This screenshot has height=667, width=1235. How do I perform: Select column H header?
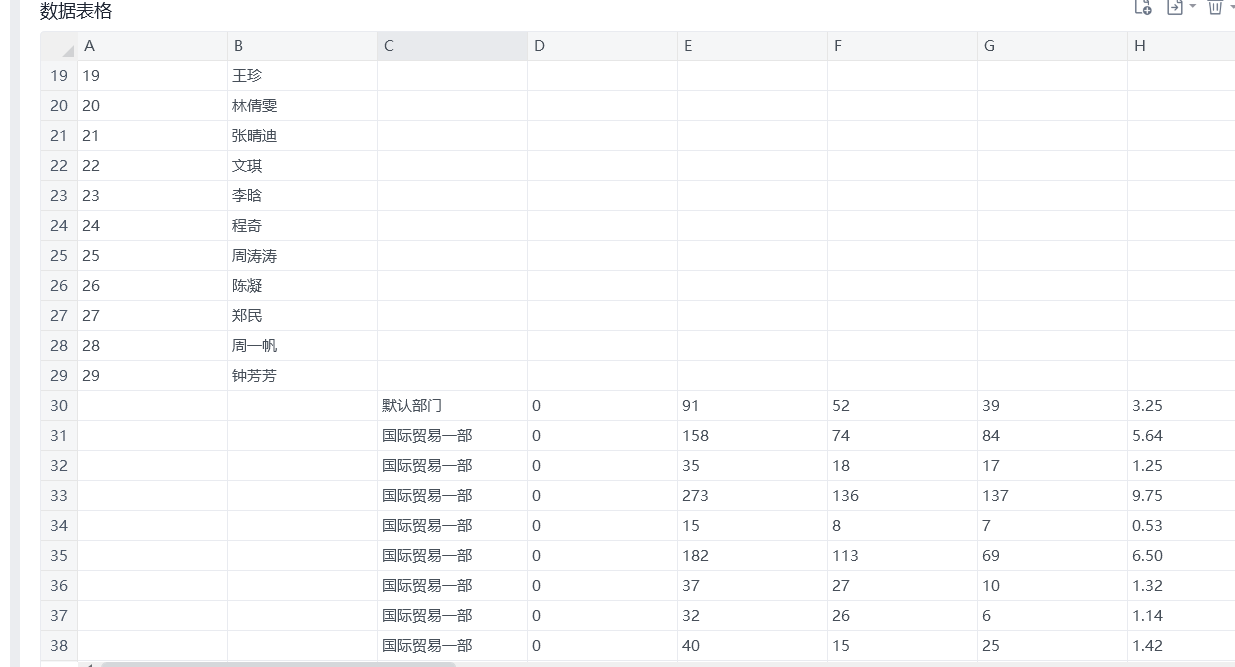[x=1181, y=46]
